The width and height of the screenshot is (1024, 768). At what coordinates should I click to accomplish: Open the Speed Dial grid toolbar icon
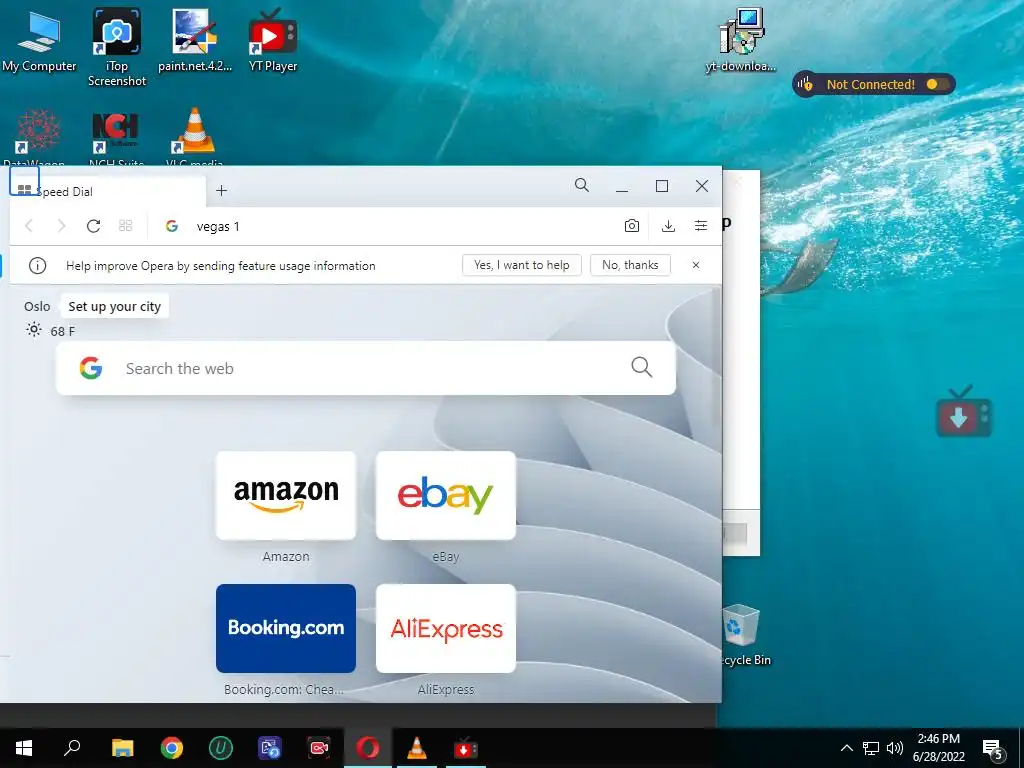pyautogui.click(x=126, y=226)
